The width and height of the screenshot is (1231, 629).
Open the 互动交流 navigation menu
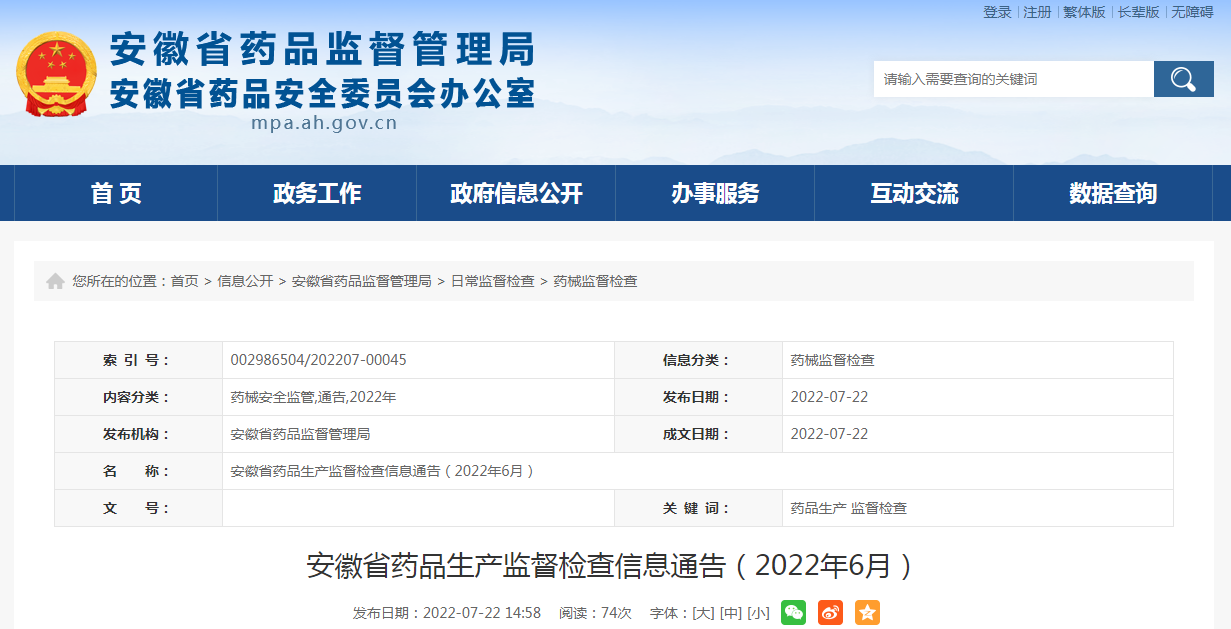(914, 193)
